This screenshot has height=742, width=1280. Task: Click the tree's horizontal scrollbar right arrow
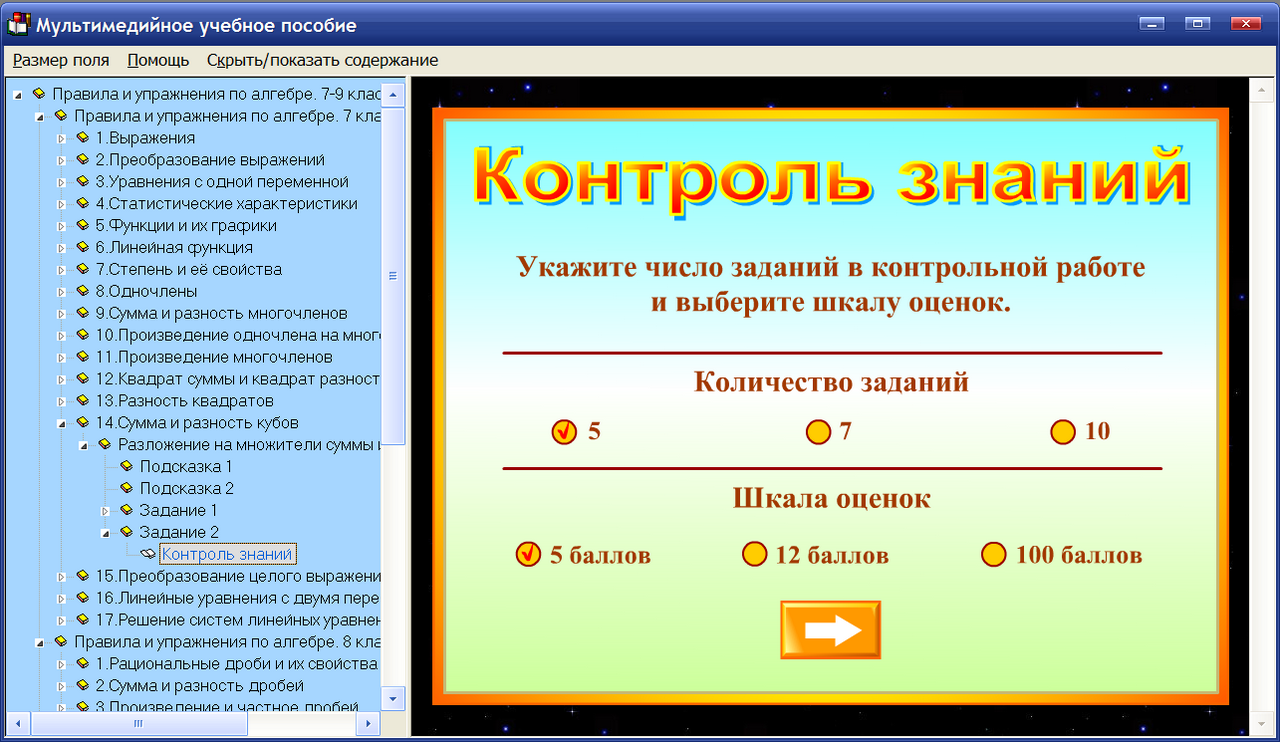370,723
